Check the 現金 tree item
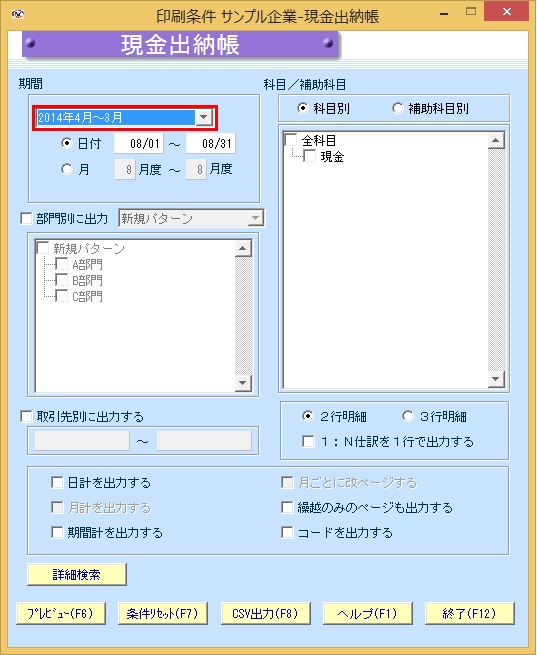The height and width of the screenshot is (655, 537). point(309,156)
